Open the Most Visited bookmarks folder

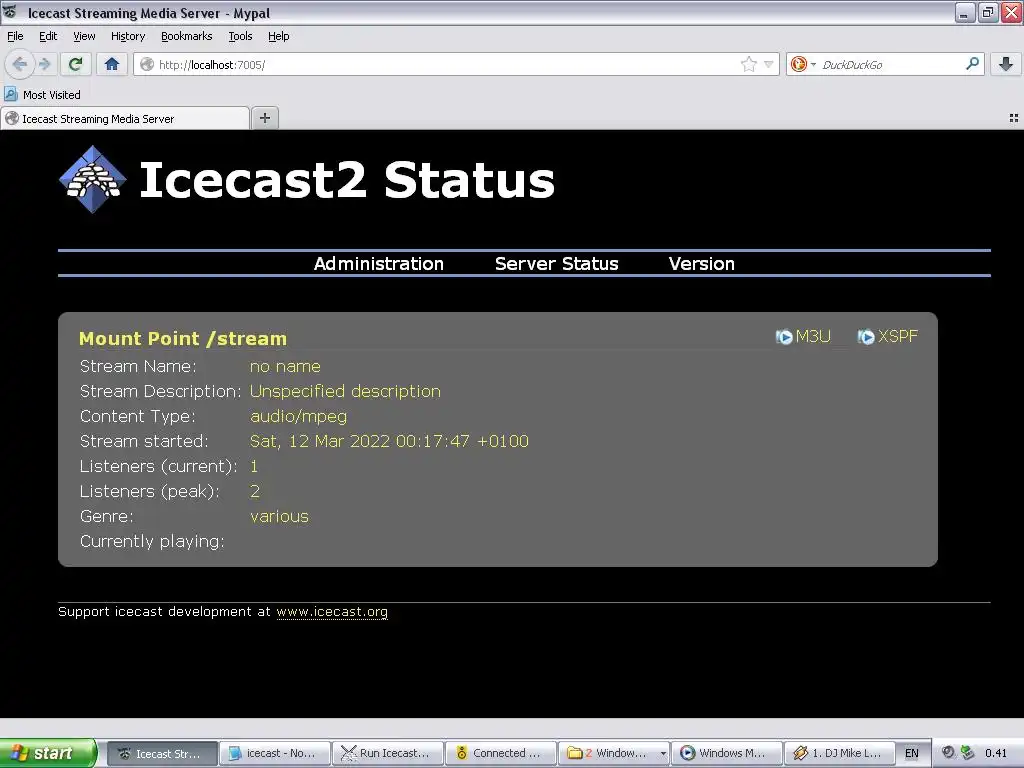coord(42,95)
